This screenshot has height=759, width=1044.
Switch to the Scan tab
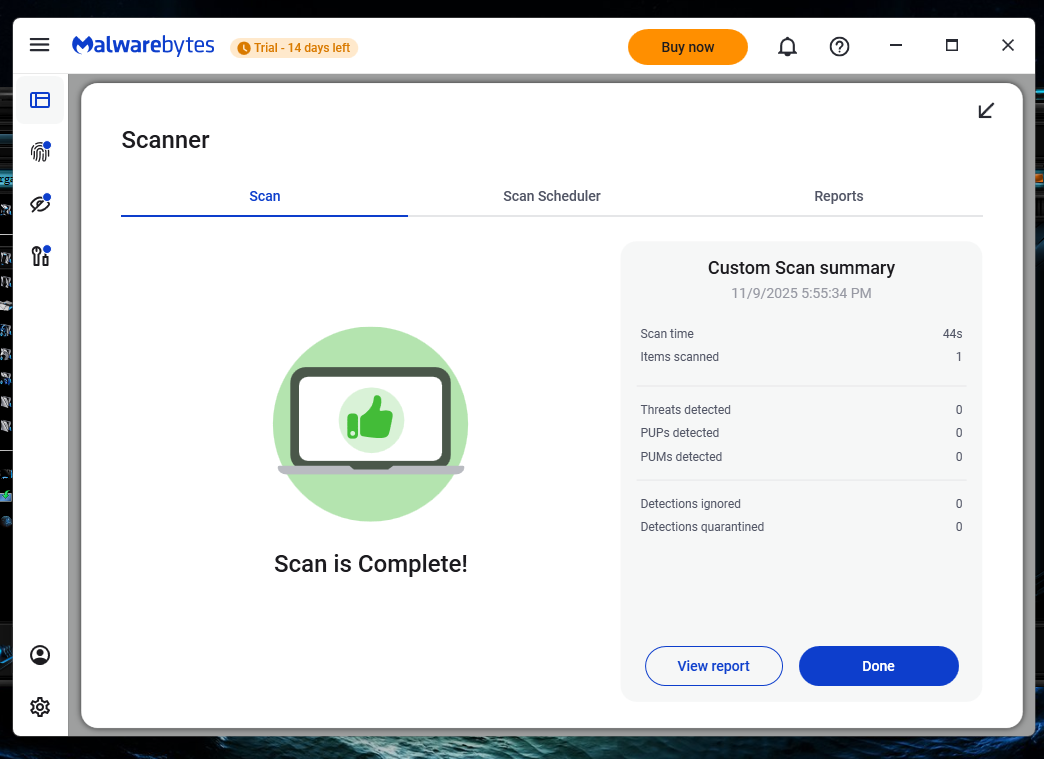tap(264, 196)
